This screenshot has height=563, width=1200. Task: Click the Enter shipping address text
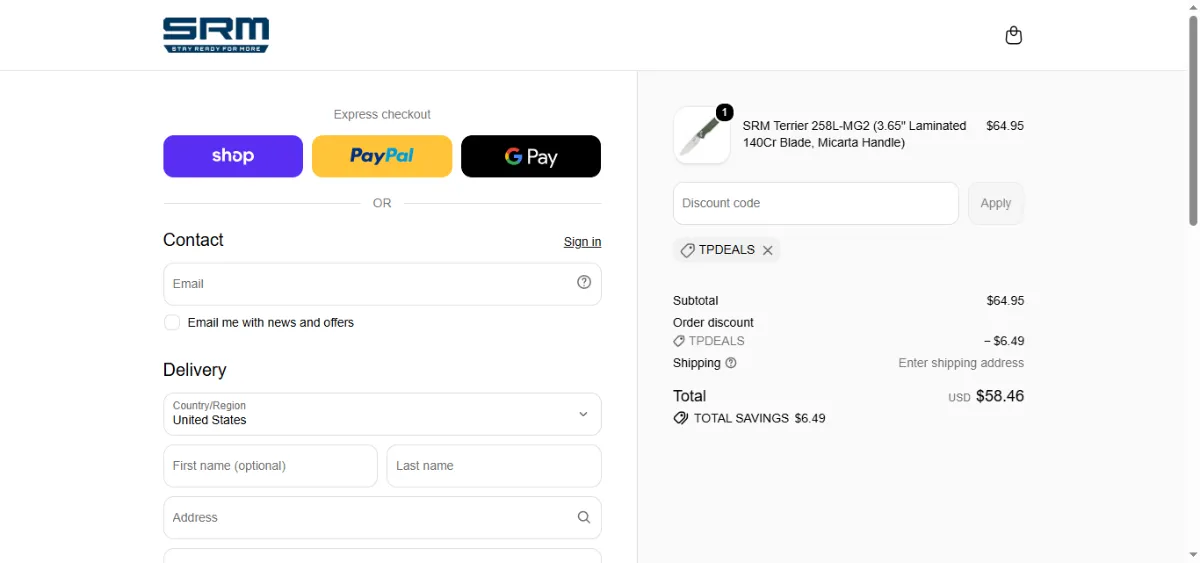(x=961, y=363)
